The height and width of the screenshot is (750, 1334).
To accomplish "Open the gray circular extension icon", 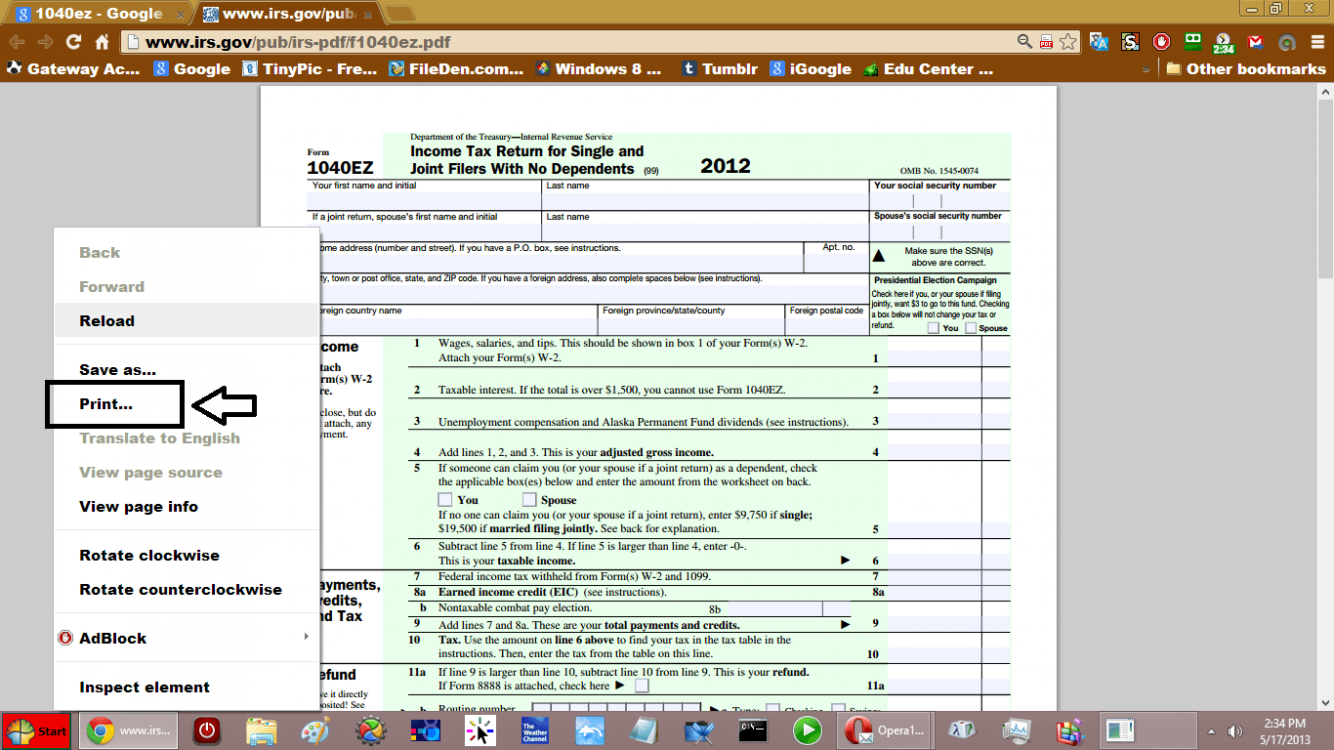I will 1287,42.
